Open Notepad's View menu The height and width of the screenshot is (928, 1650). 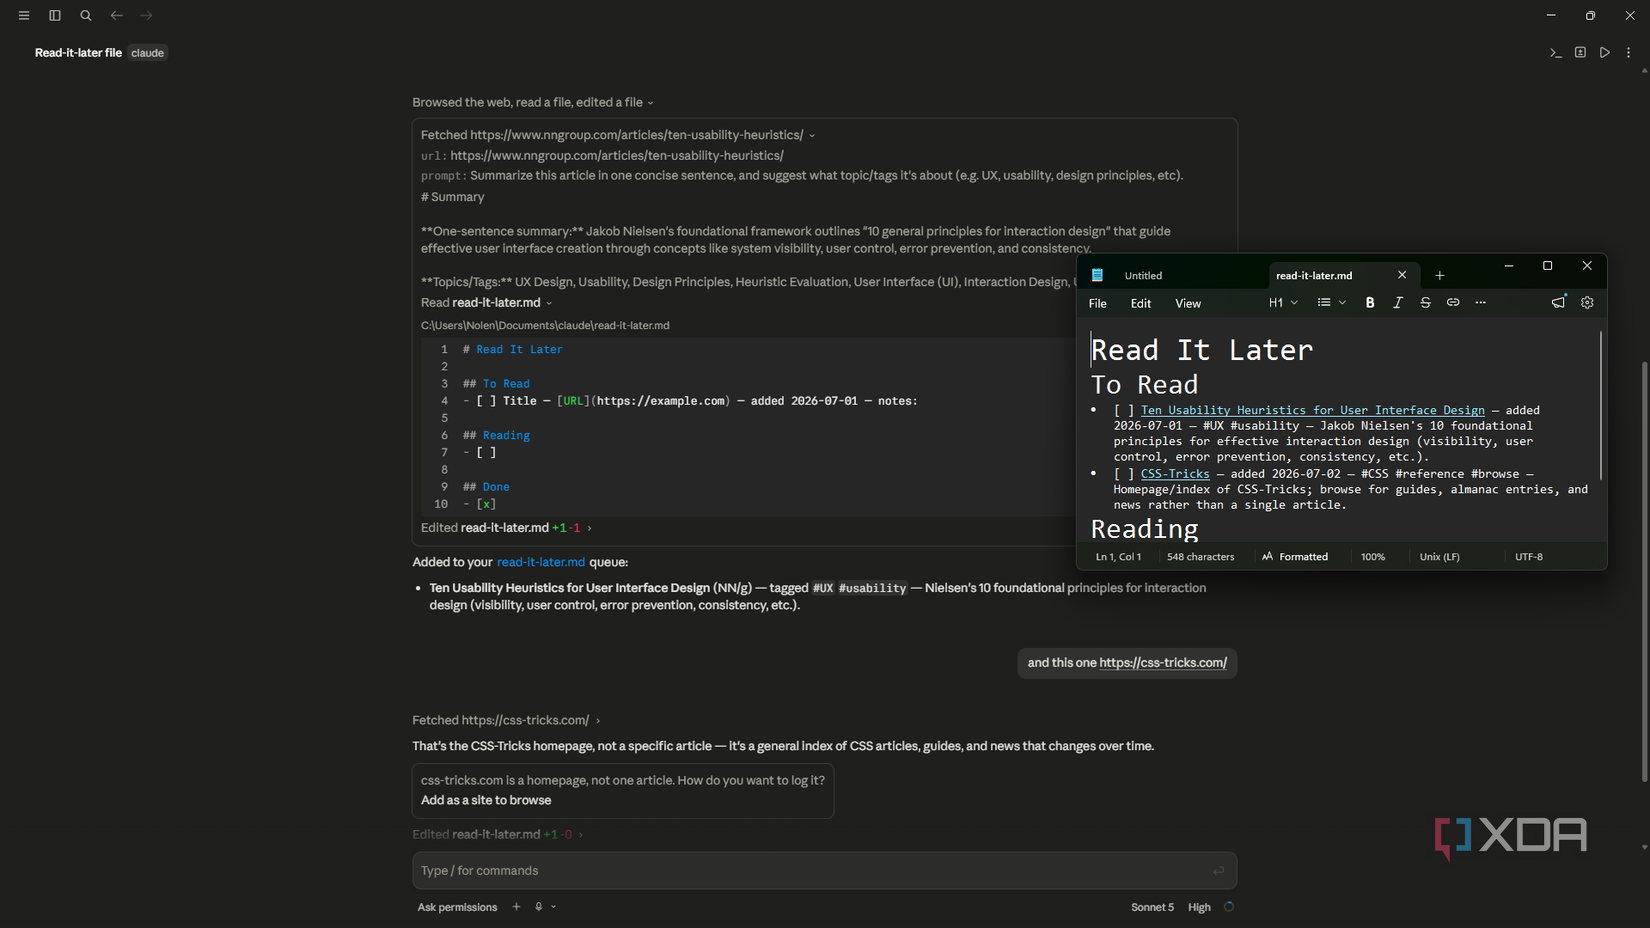(1188, 304)
